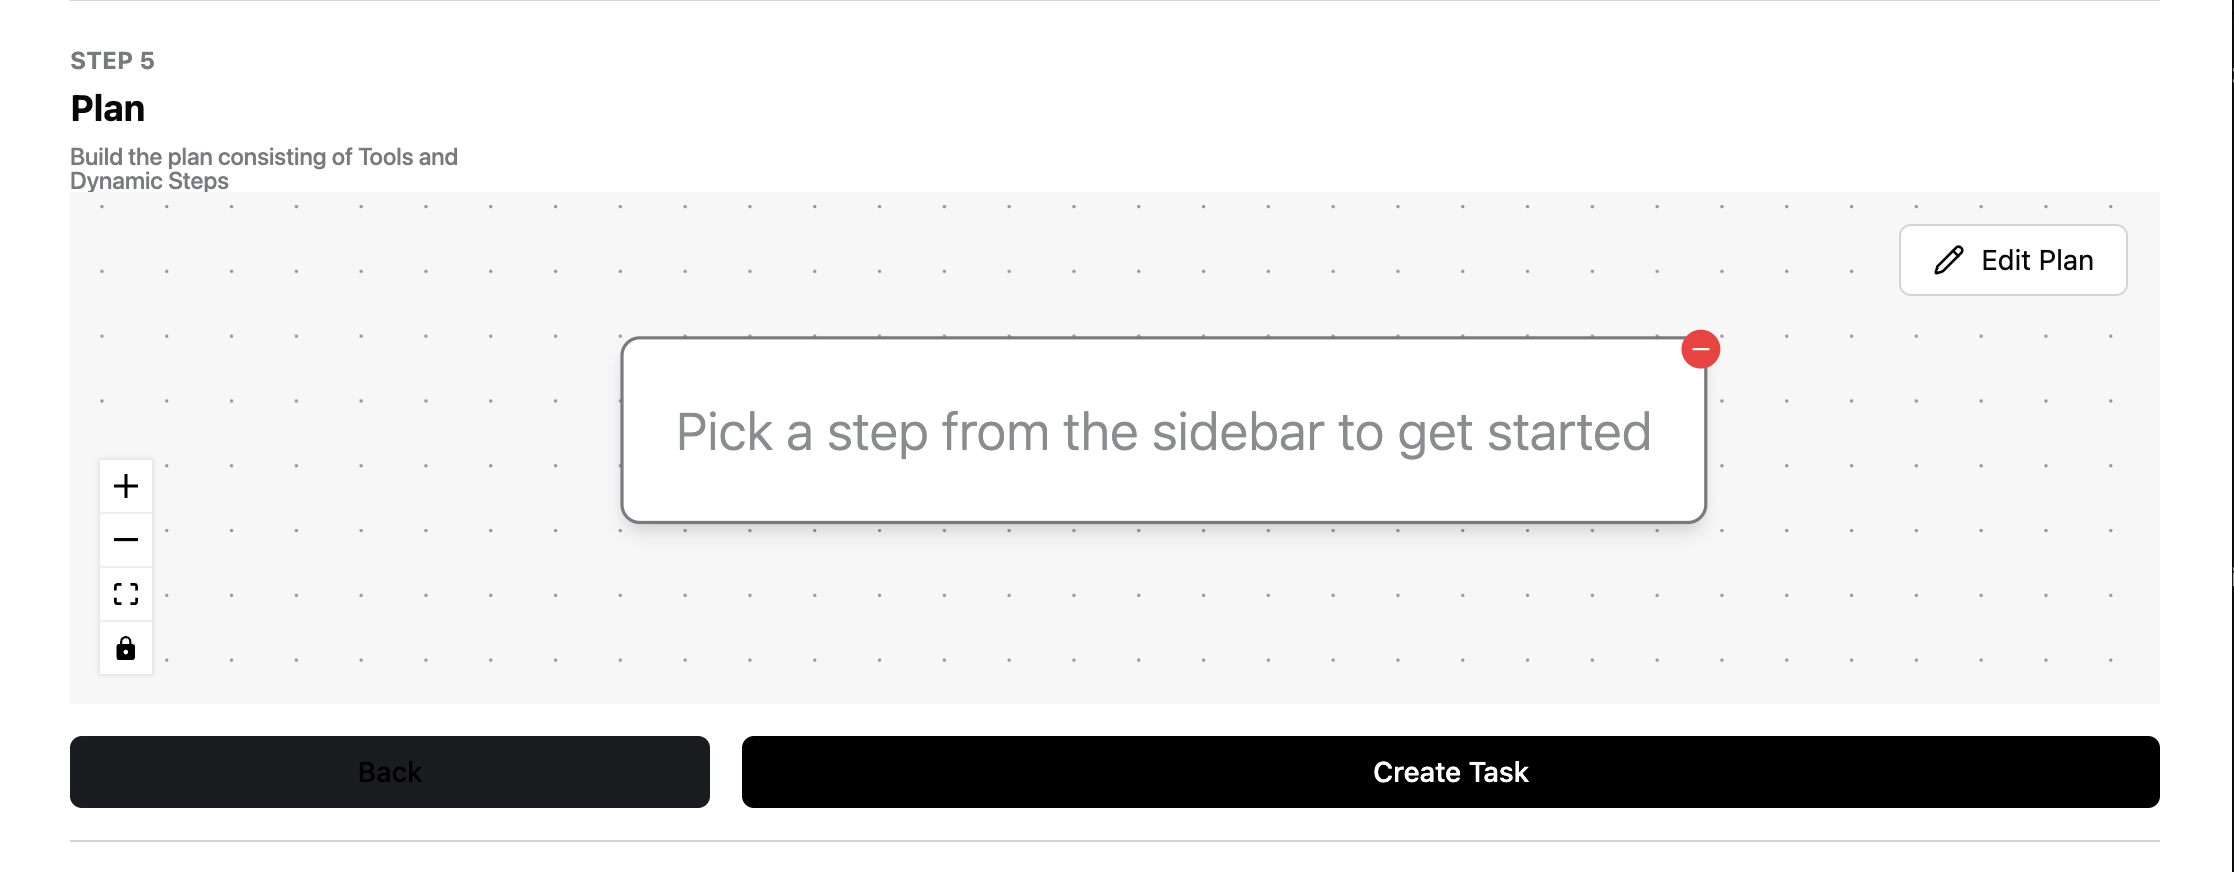Select the 'Pick a step' placeholder node
This screenshot has width=2234, height=872.
(x=1162, y=431)
